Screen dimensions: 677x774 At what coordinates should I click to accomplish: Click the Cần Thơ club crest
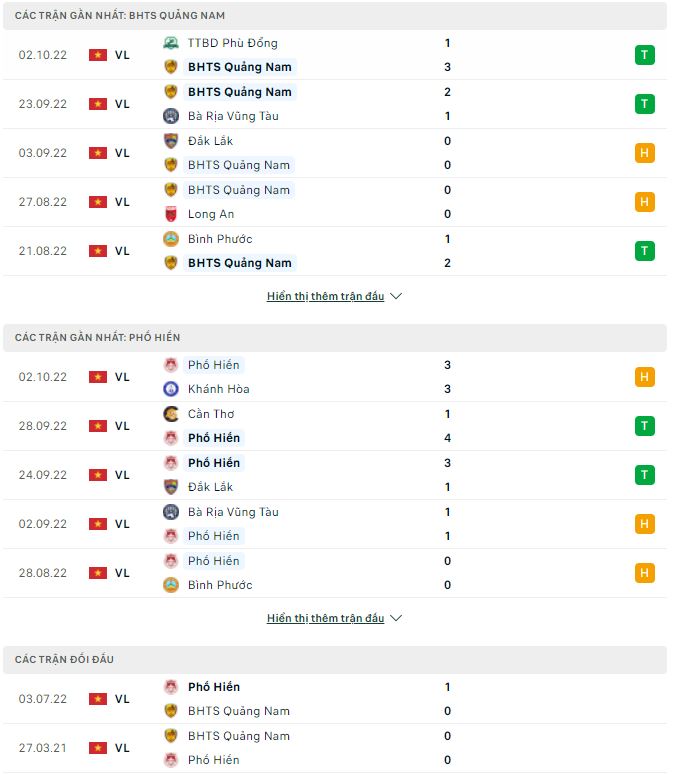170,414
